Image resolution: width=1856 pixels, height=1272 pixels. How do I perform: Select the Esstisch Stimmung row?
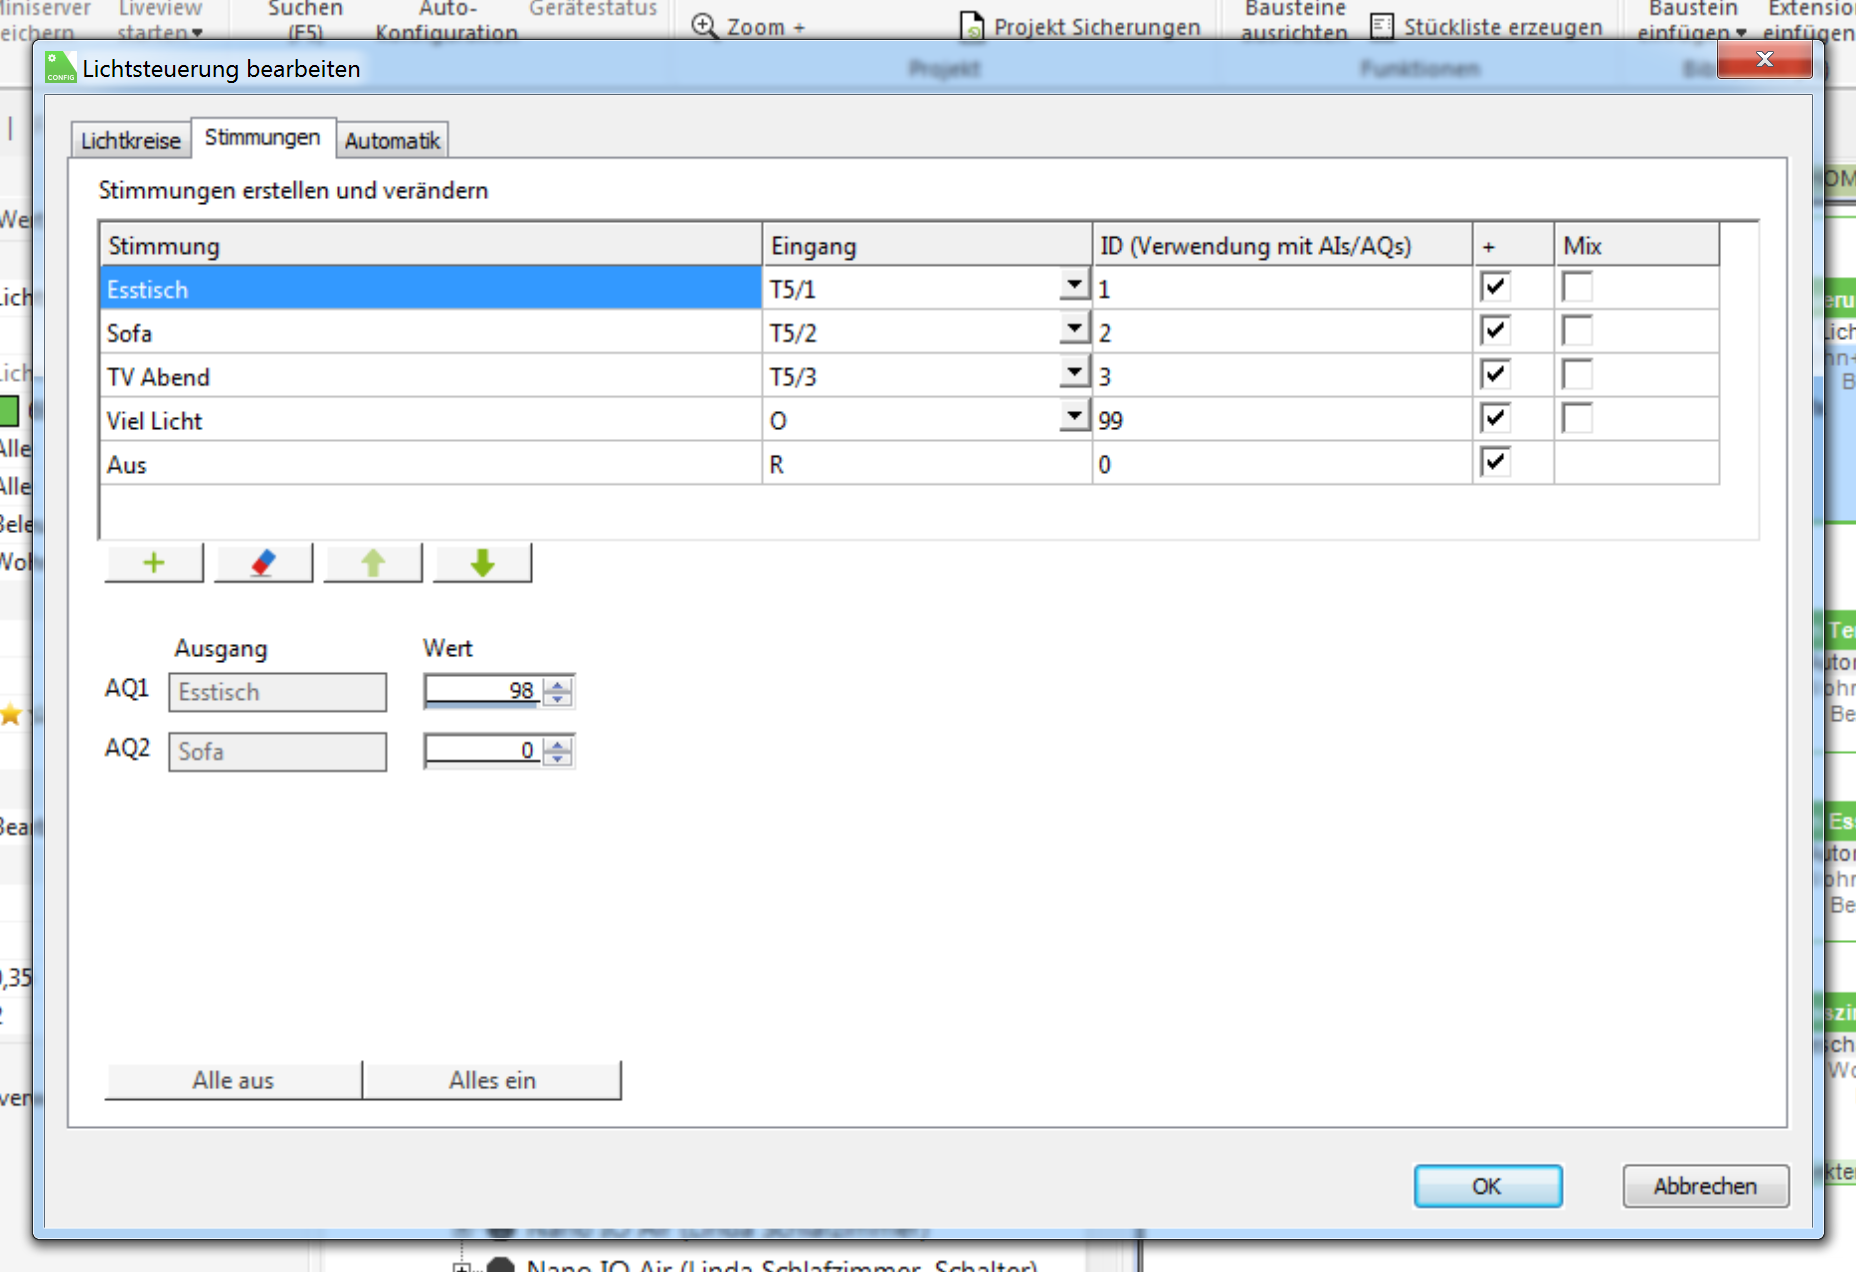coord(431,289)
